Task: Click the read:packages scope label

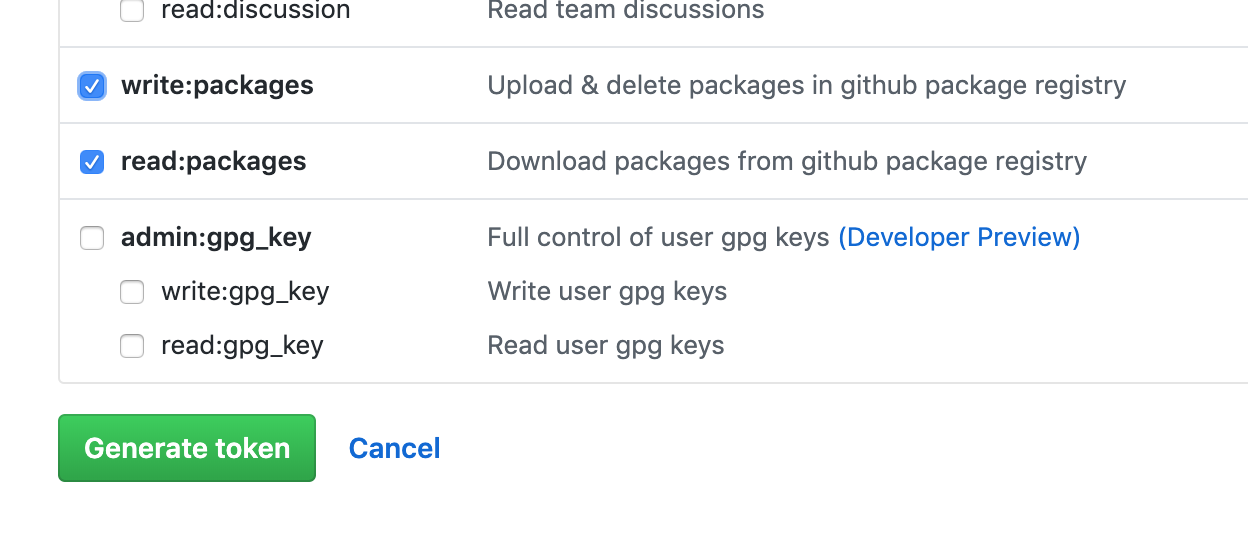Action: click(x=213, y=162)
